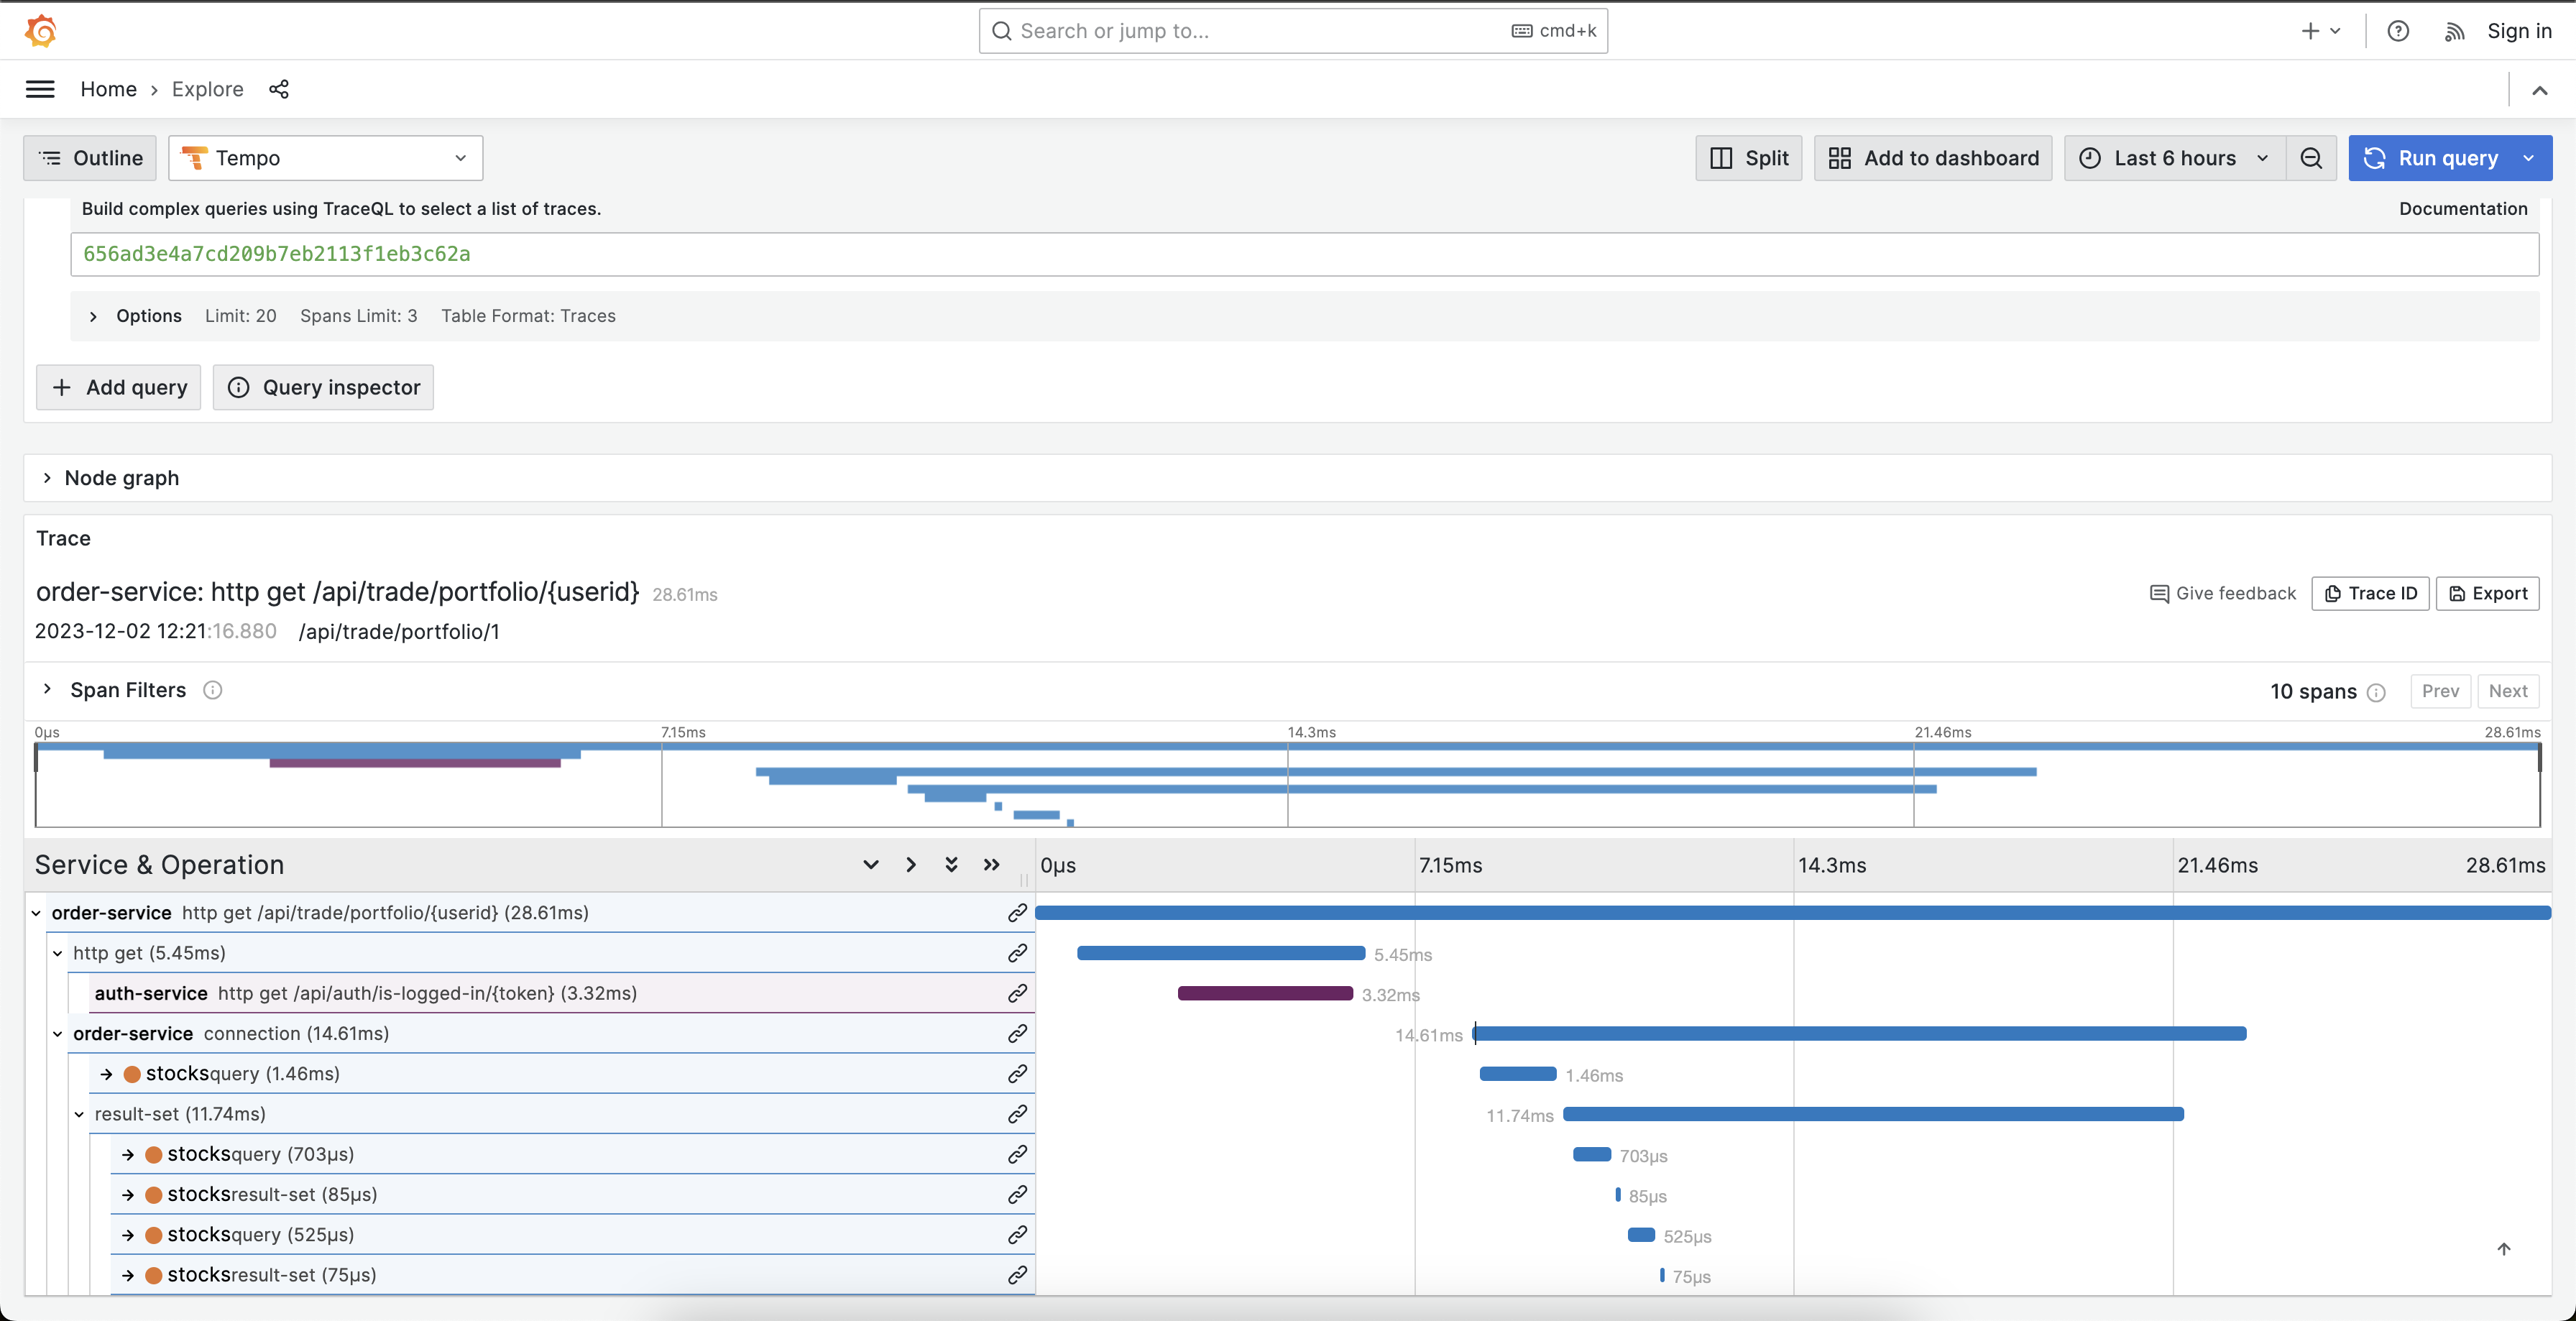
Task: Collapse the order-service connection span
Action: click(58, 1033)
